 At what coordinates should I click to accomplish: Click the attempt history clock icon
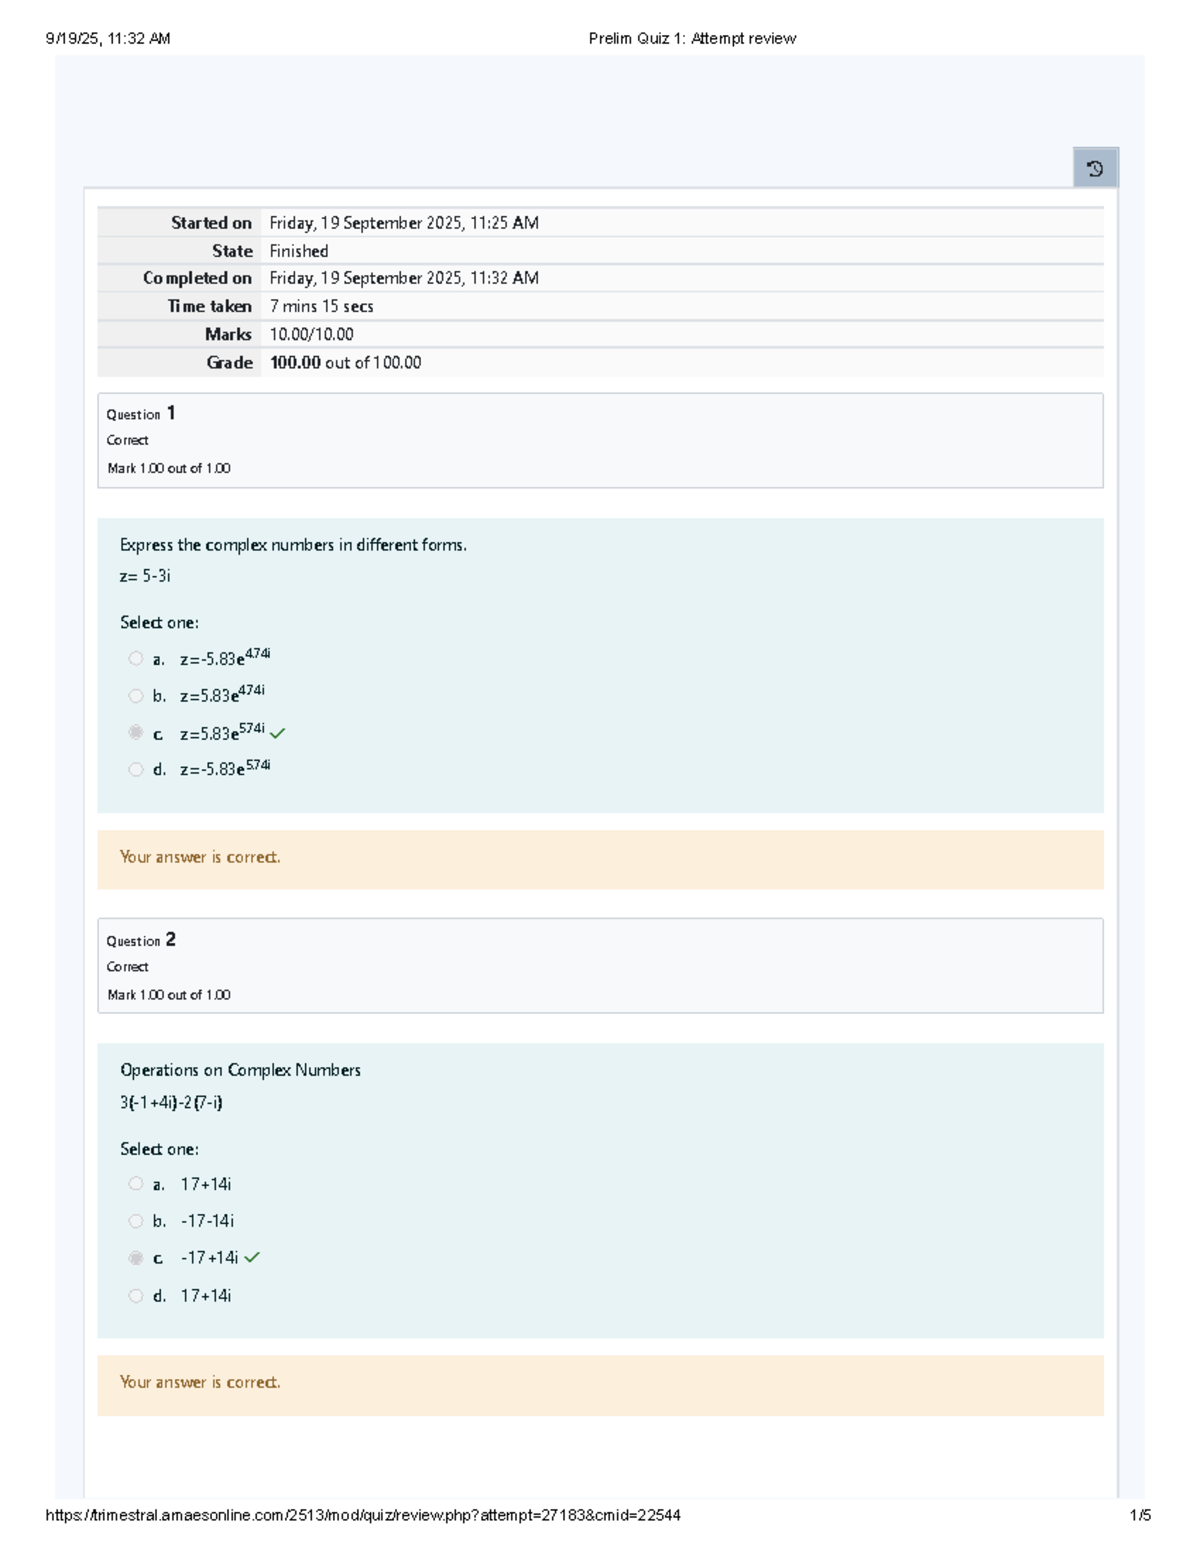(x=1095, y=168)
